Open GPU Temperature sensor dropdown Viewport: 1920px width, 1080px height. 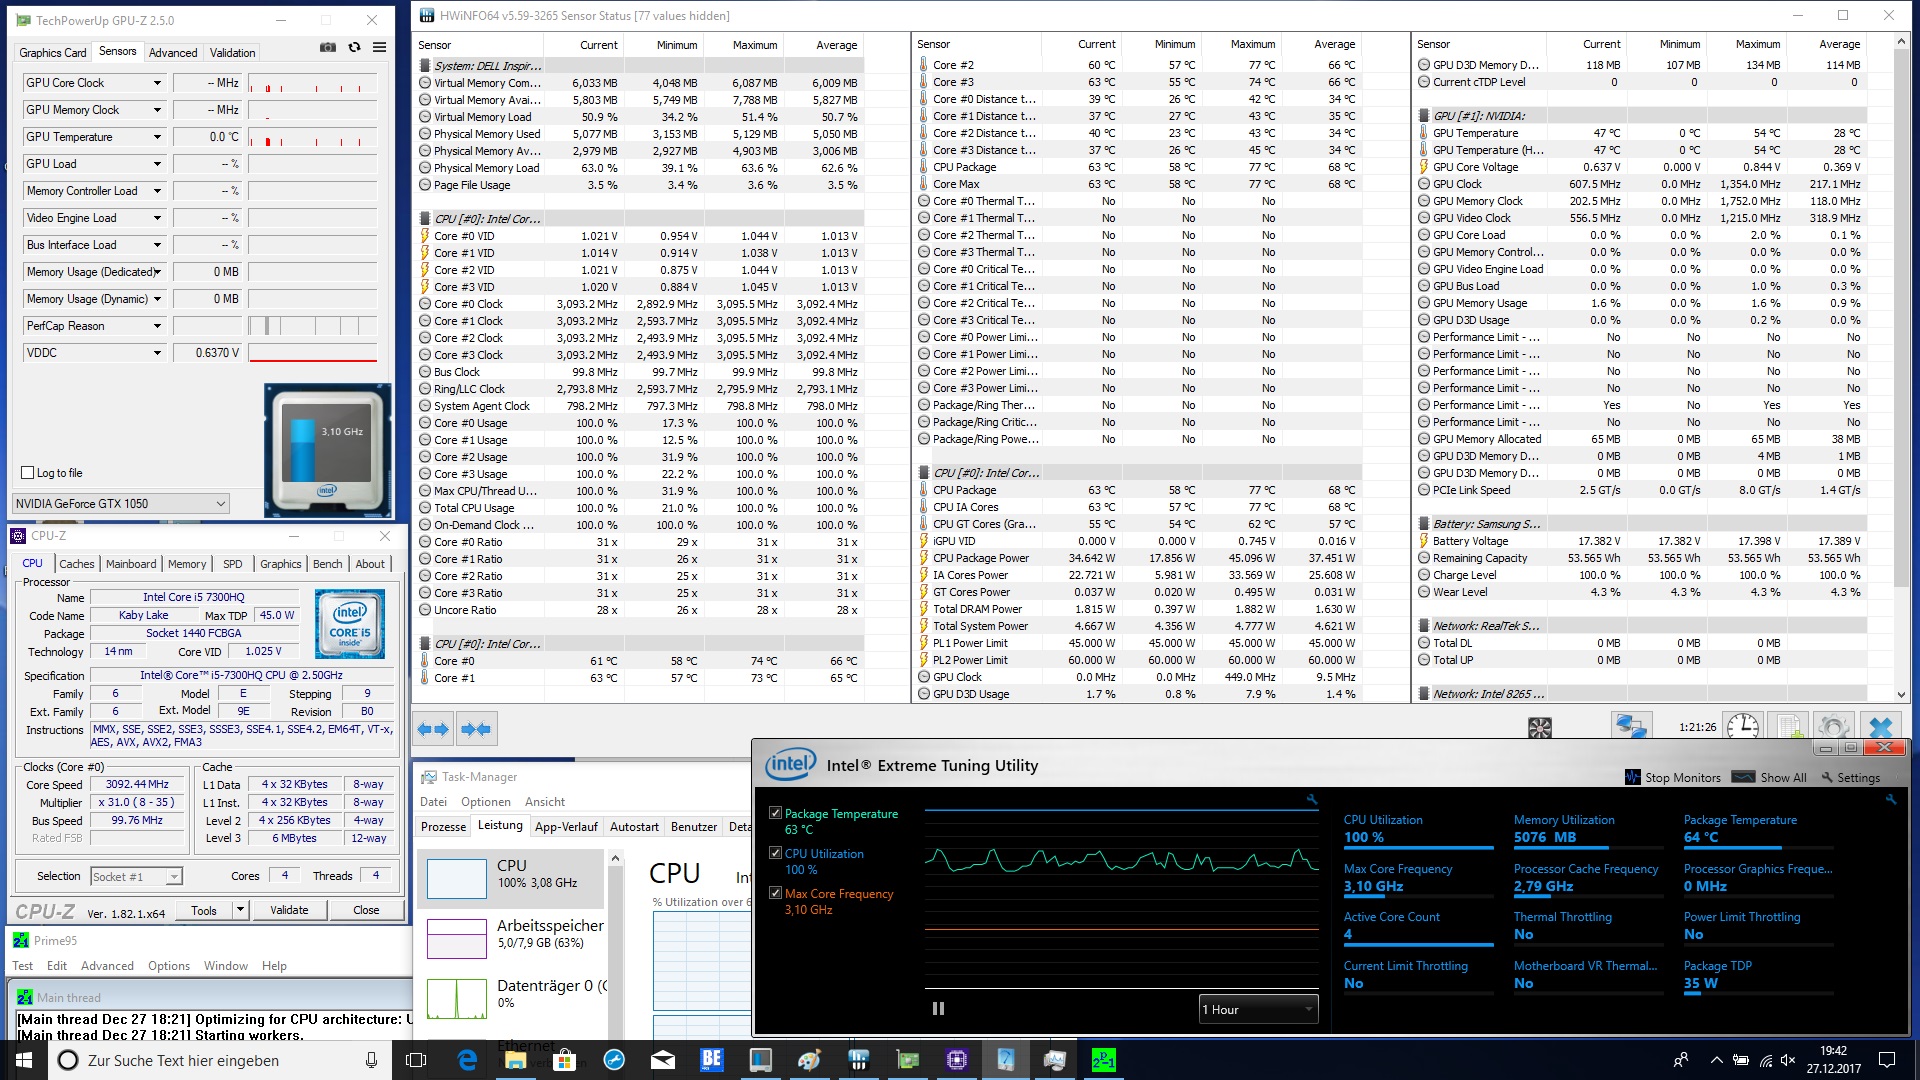[x=157, y=137]
